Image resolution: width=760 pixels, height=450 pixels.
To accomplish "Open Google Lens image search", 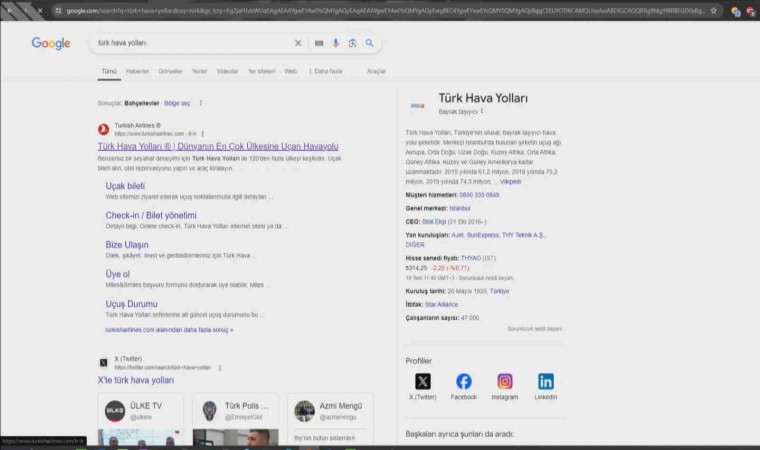I will [x=353, y=44].
